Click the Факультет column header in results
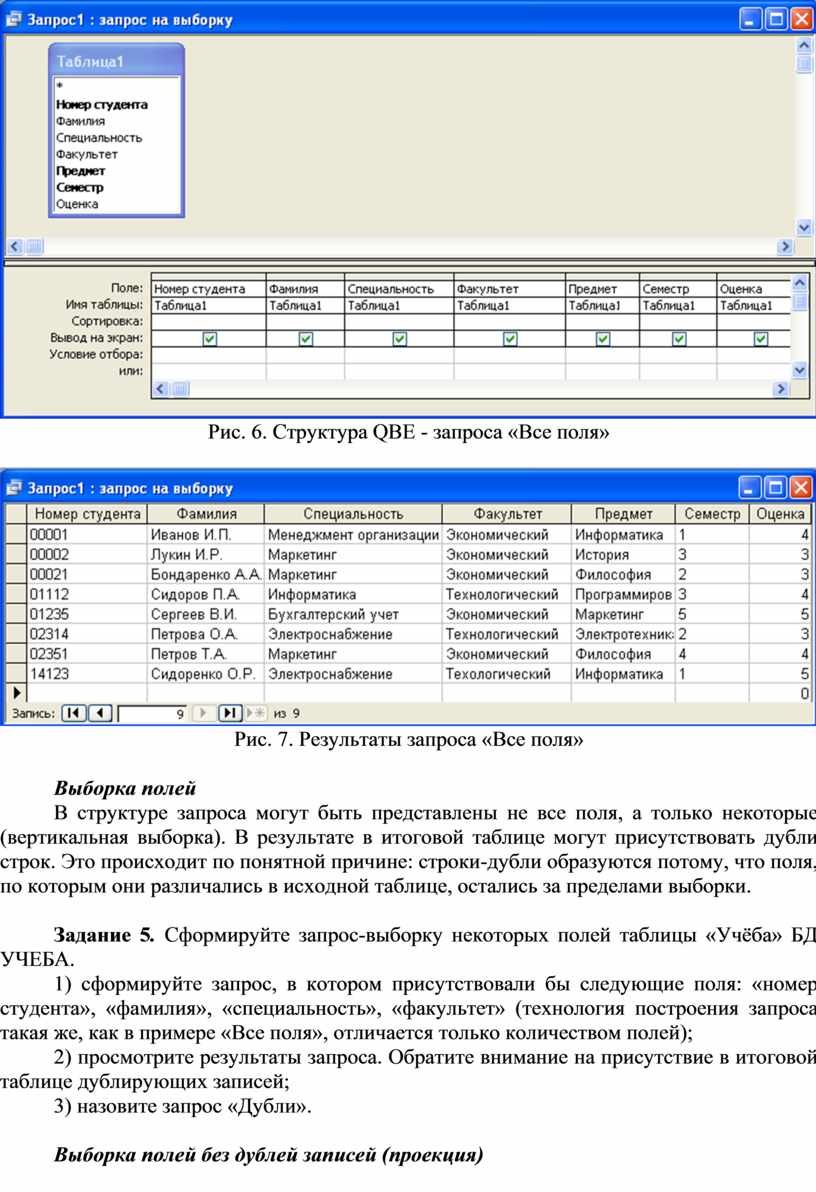 tap(506, 514)
